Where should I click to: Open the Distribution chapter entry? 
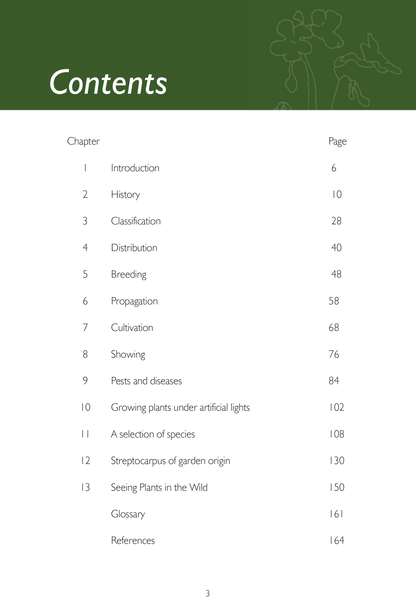pyautogui.click(x=134, y=248)
